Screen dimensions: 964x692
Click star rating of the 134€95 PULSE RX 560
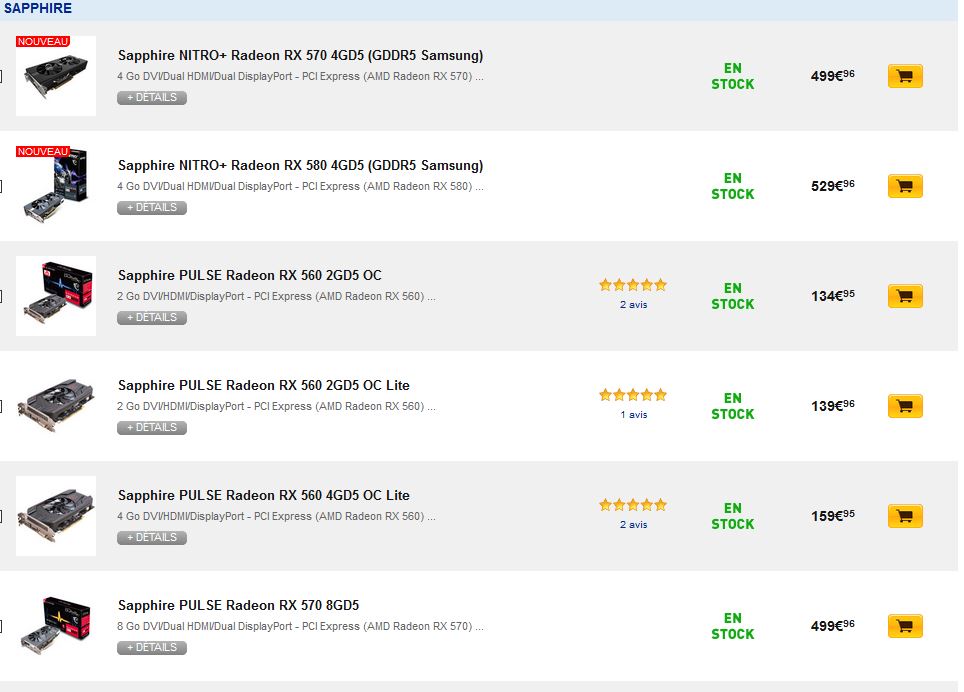[x=632, y=285]
